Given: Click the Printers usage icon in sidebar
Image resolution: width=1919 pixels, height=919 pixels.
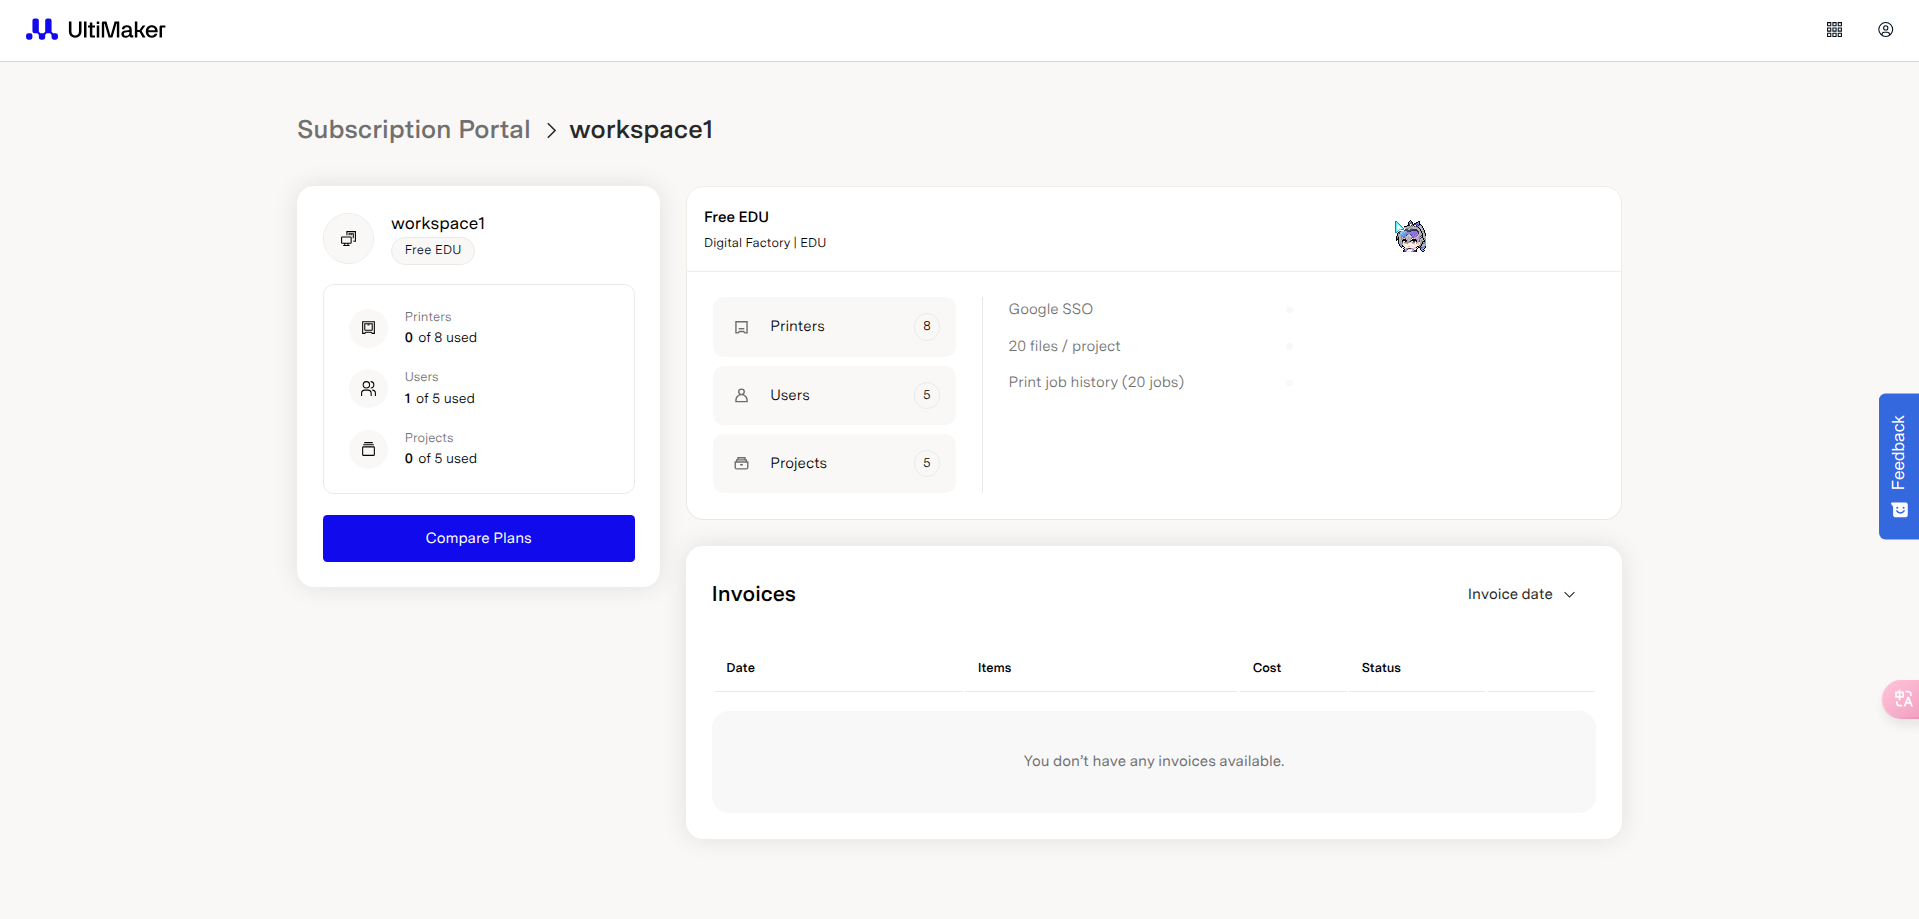Looking at the screenshot, I should (368, 328).
